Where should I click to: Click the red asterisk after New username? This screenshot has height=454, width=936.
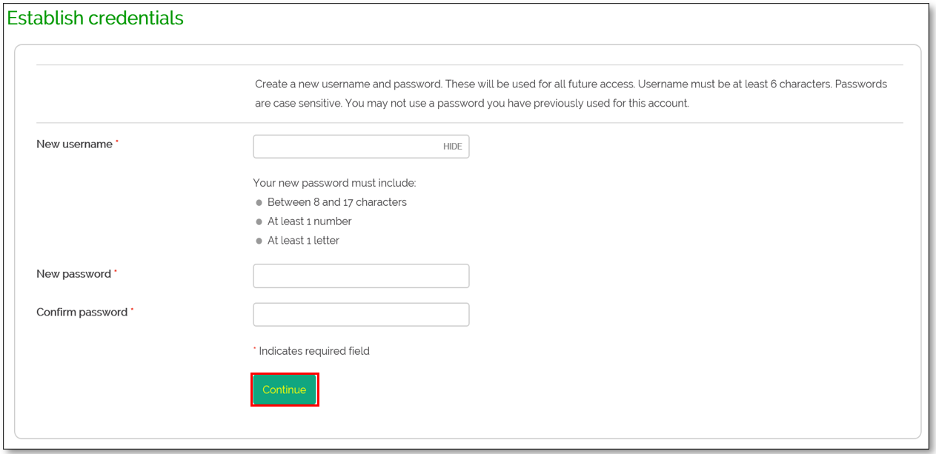(x=117, y=143)
